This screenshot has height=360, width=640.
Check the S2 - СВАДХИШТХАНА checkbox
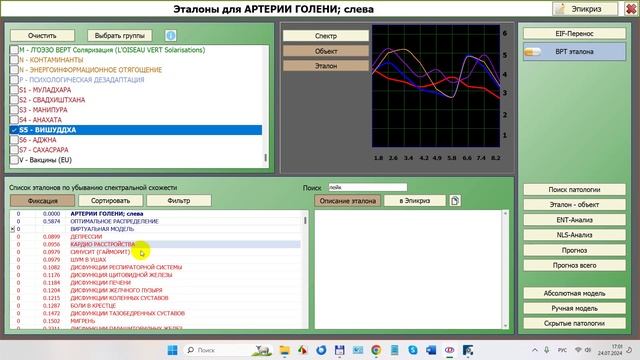(14, 100)
